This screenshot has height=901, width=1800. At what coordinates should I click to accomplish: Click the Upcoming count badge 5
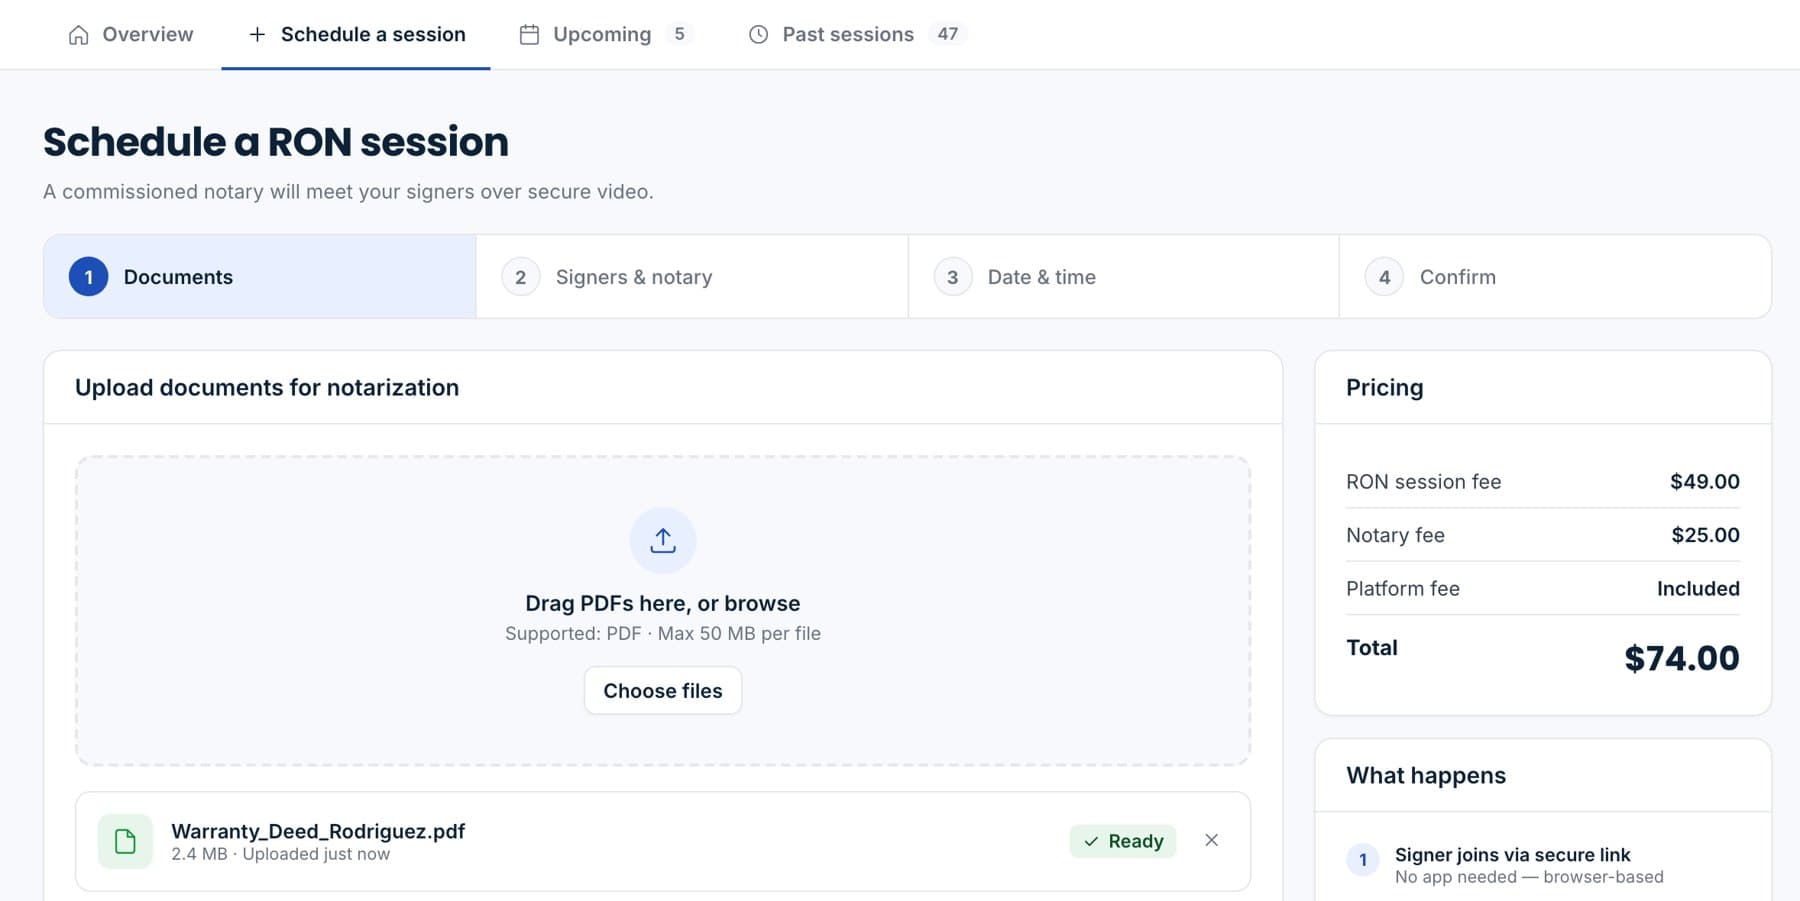(679, 34)
